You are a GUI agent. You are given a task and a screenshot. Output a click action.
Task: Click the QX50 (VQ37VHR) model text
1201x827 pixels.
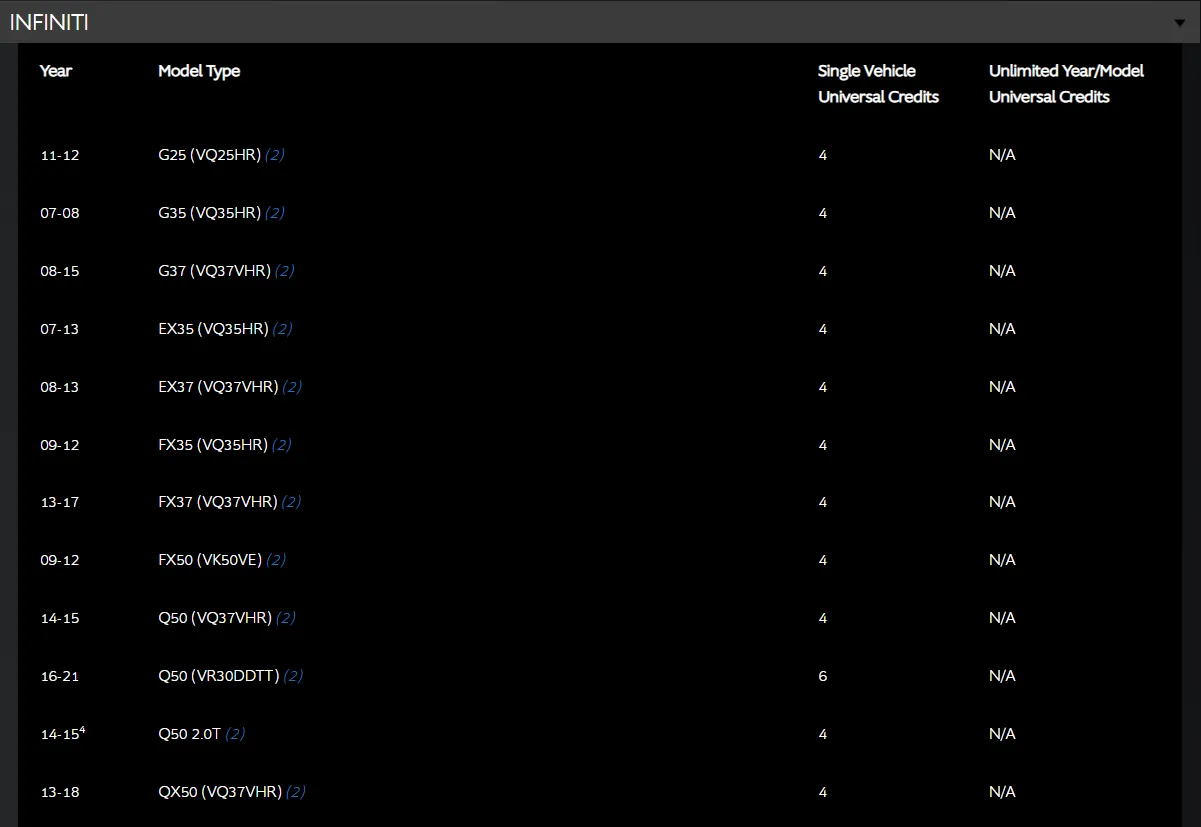[x=220, y=792]
